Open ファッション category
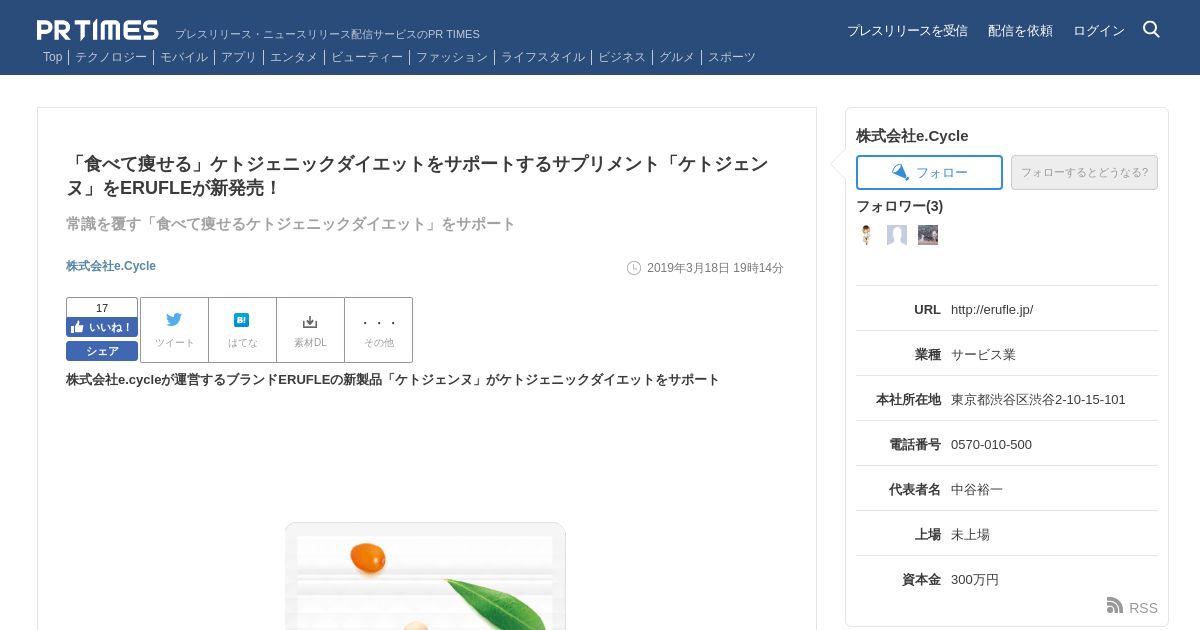 click(x=452, y=57)
